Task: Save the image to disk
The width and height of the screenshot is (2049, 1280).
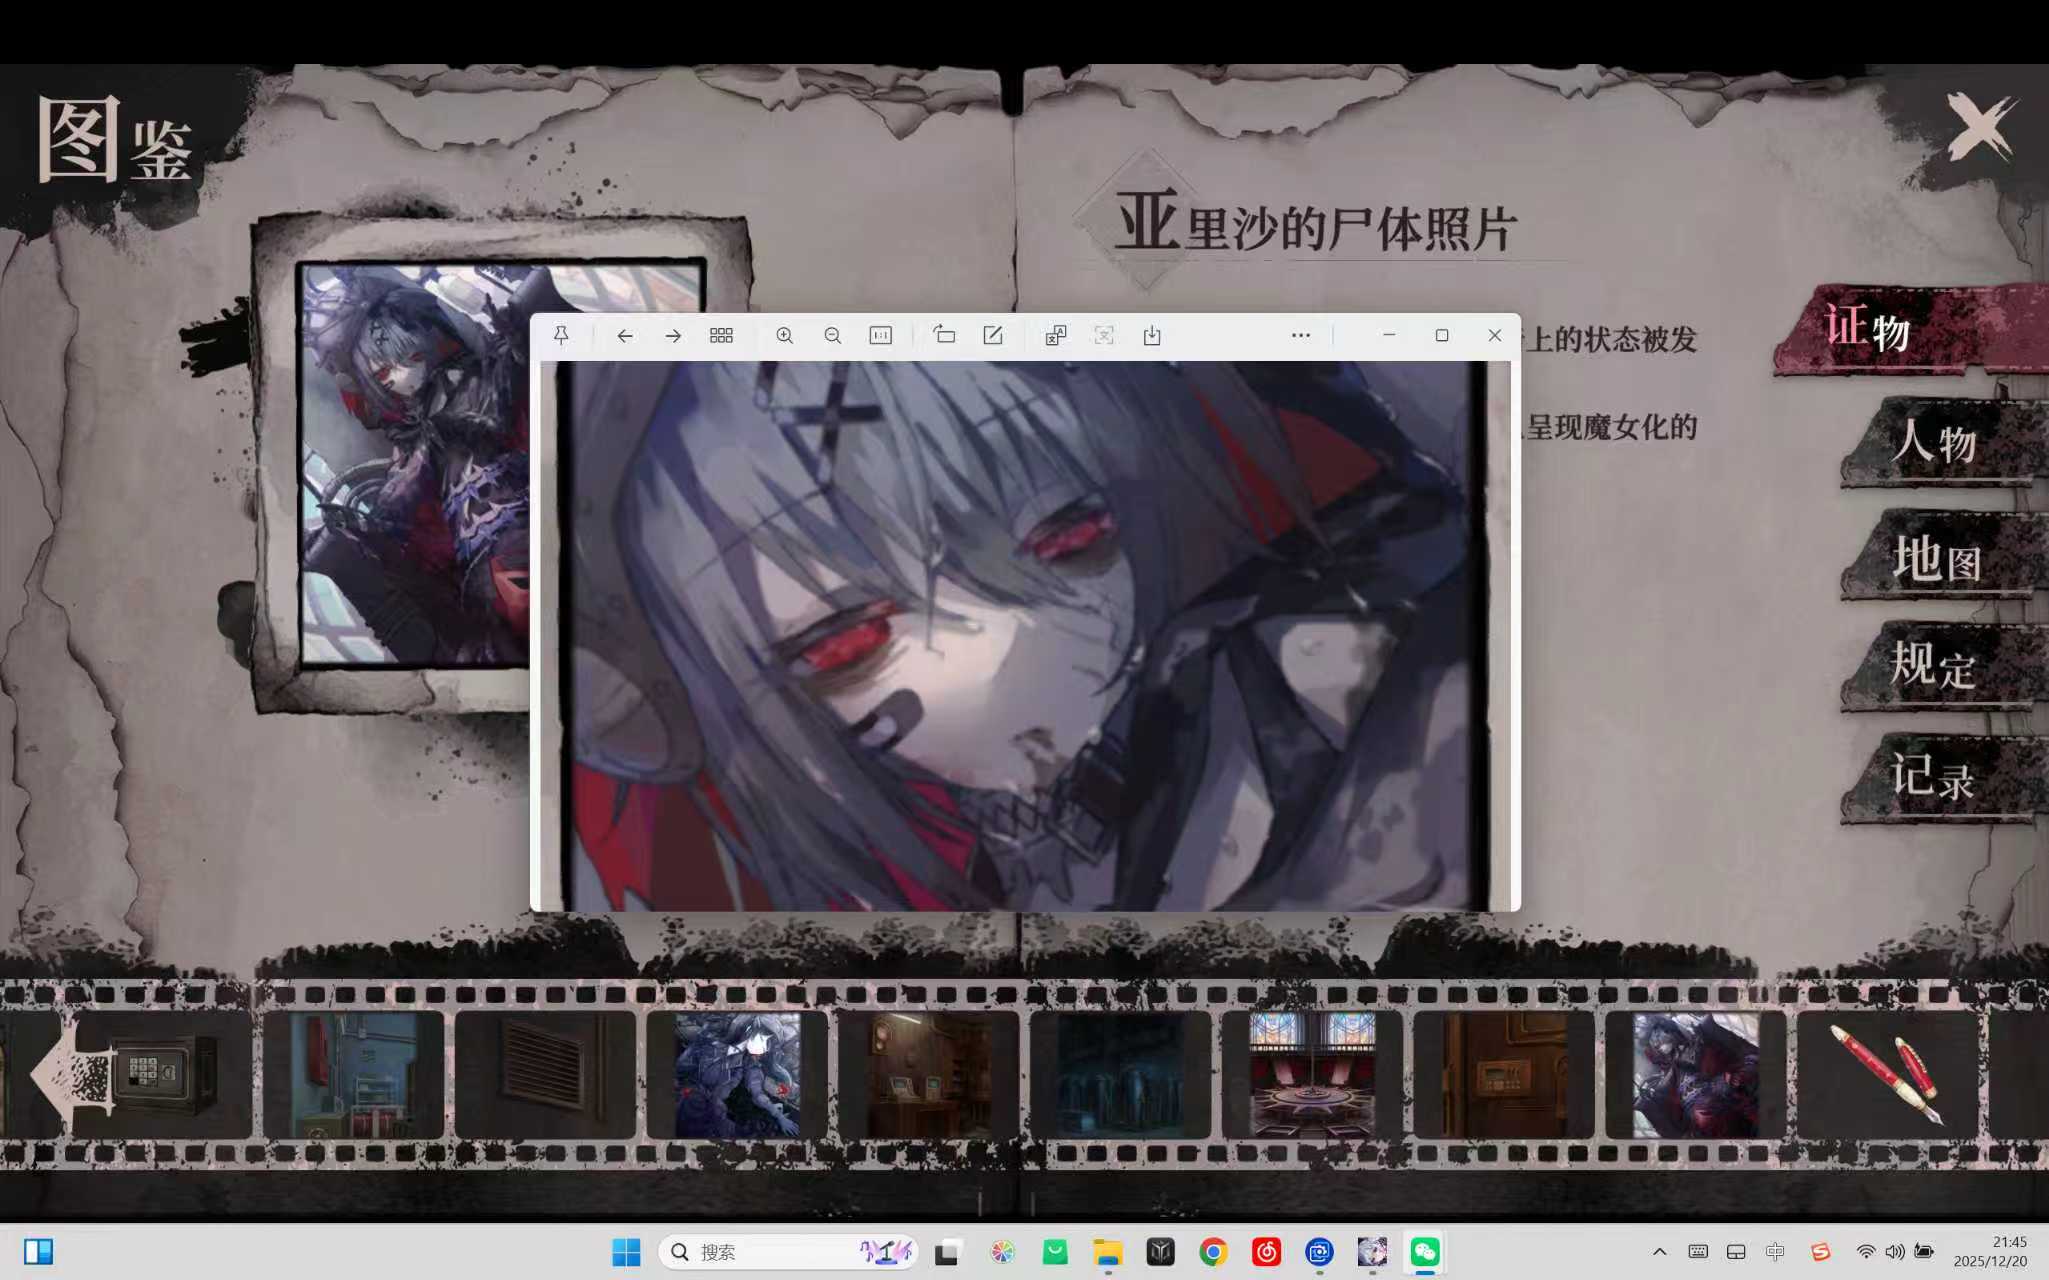Action: click(1152, 336)
